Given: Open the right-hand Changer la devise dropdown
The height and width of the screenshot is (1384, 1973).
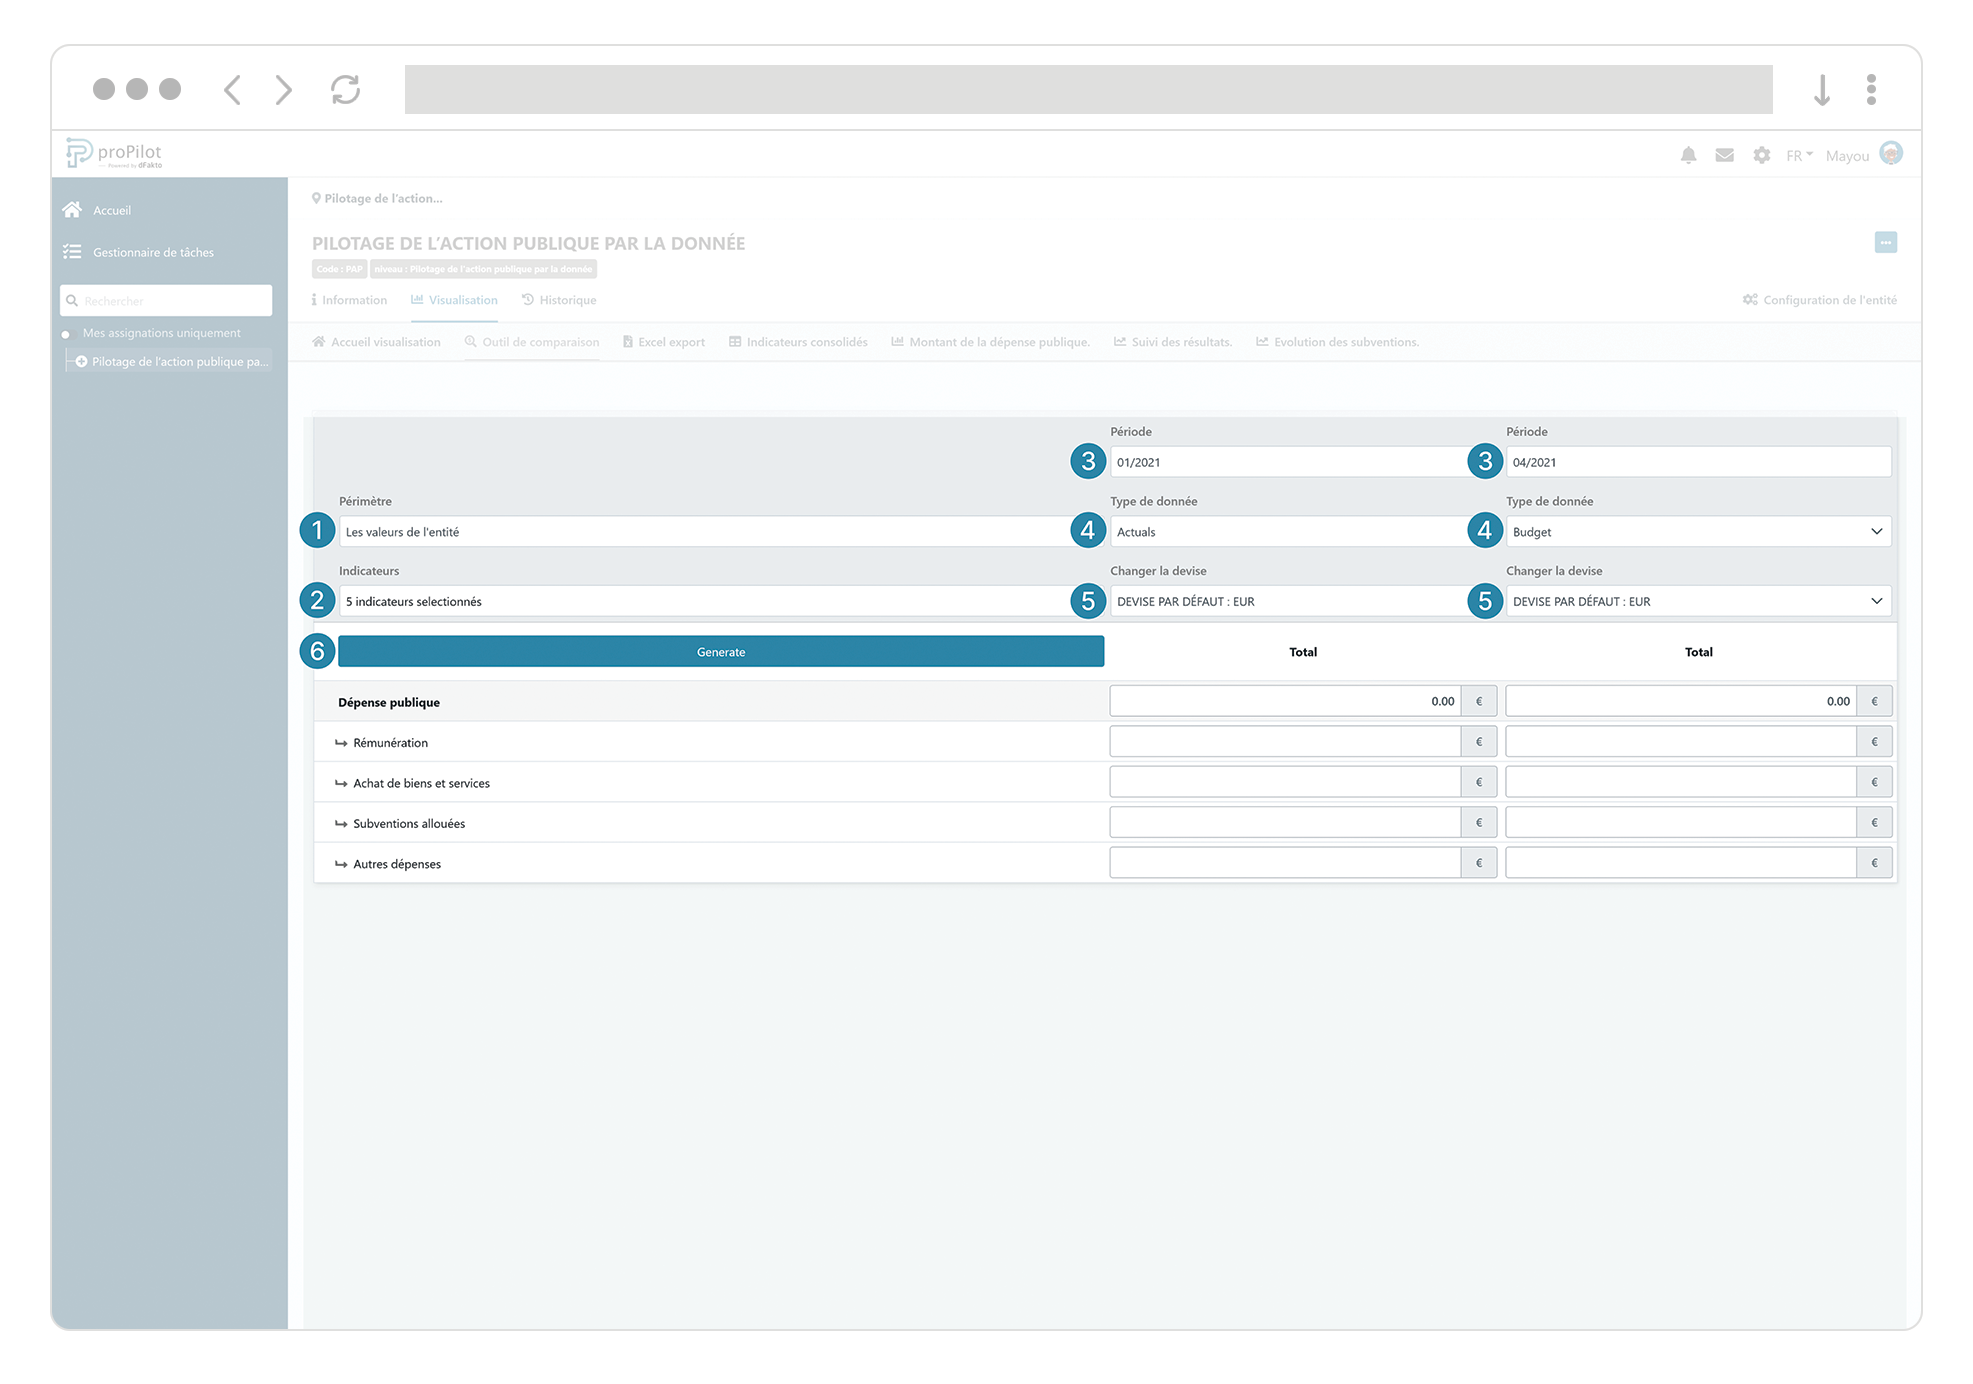Looking at the screenshot, I should tap(1697, 601).
